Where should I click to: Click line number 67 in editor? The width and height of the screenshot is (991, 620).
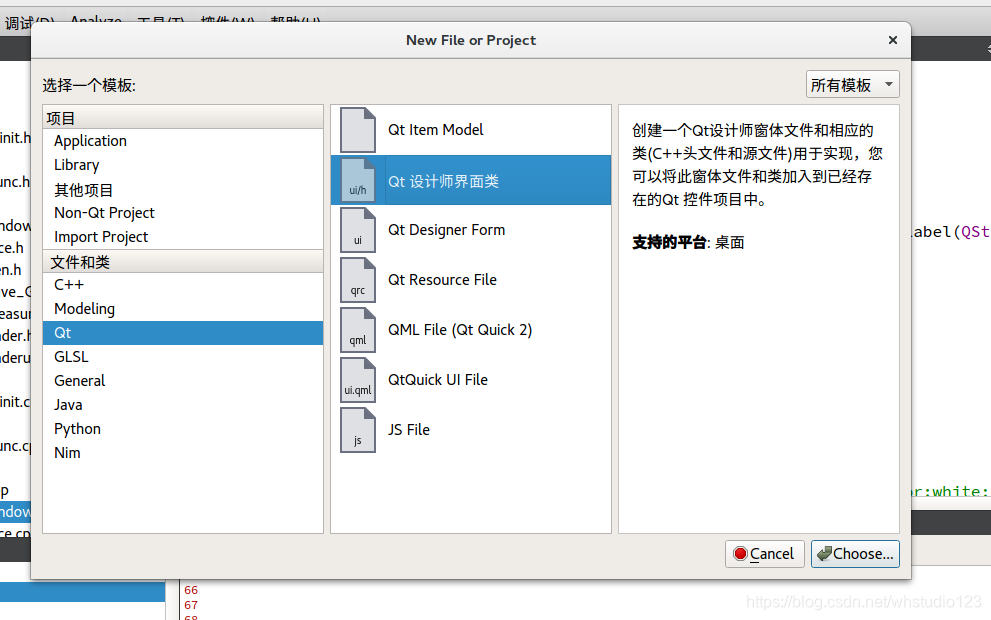pos(191,605)
